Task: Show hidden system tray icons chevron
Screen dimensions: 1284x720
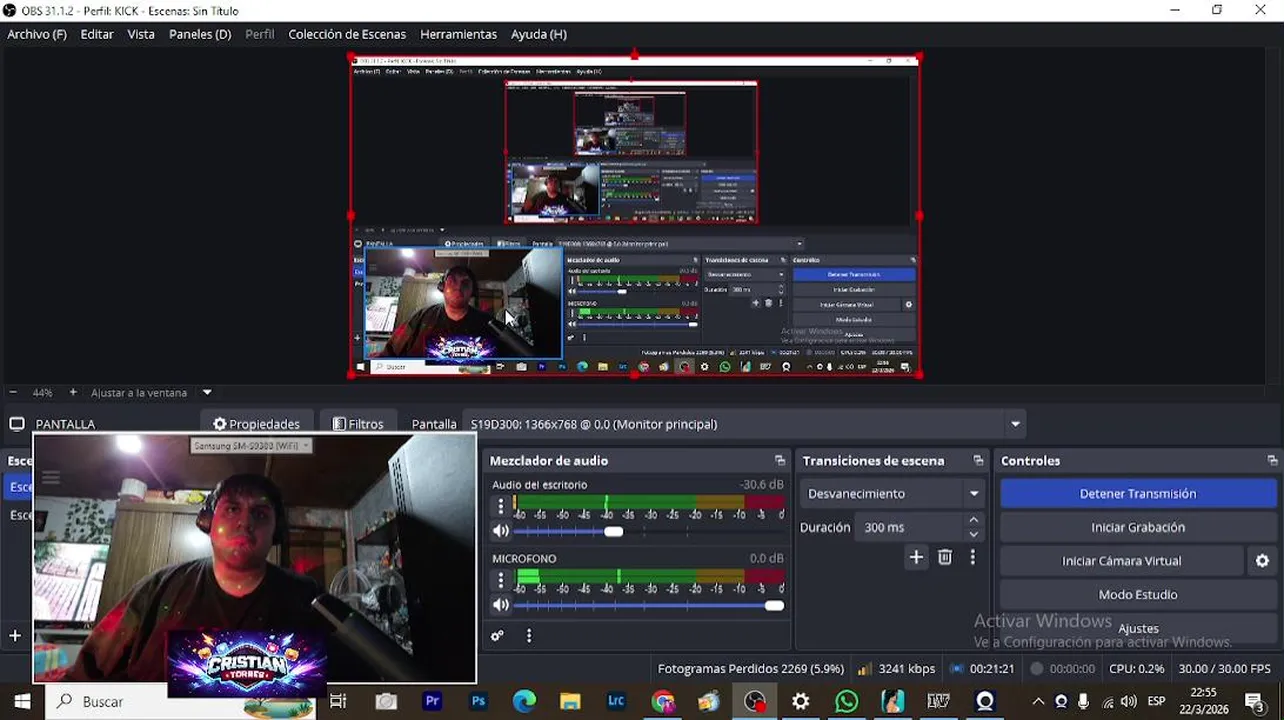Action: click(x=1038, y=701)
